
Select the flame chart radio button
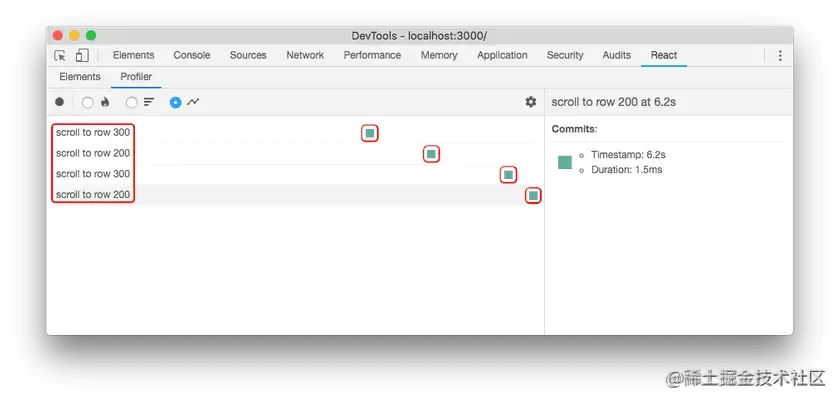[x=87, y=102]
